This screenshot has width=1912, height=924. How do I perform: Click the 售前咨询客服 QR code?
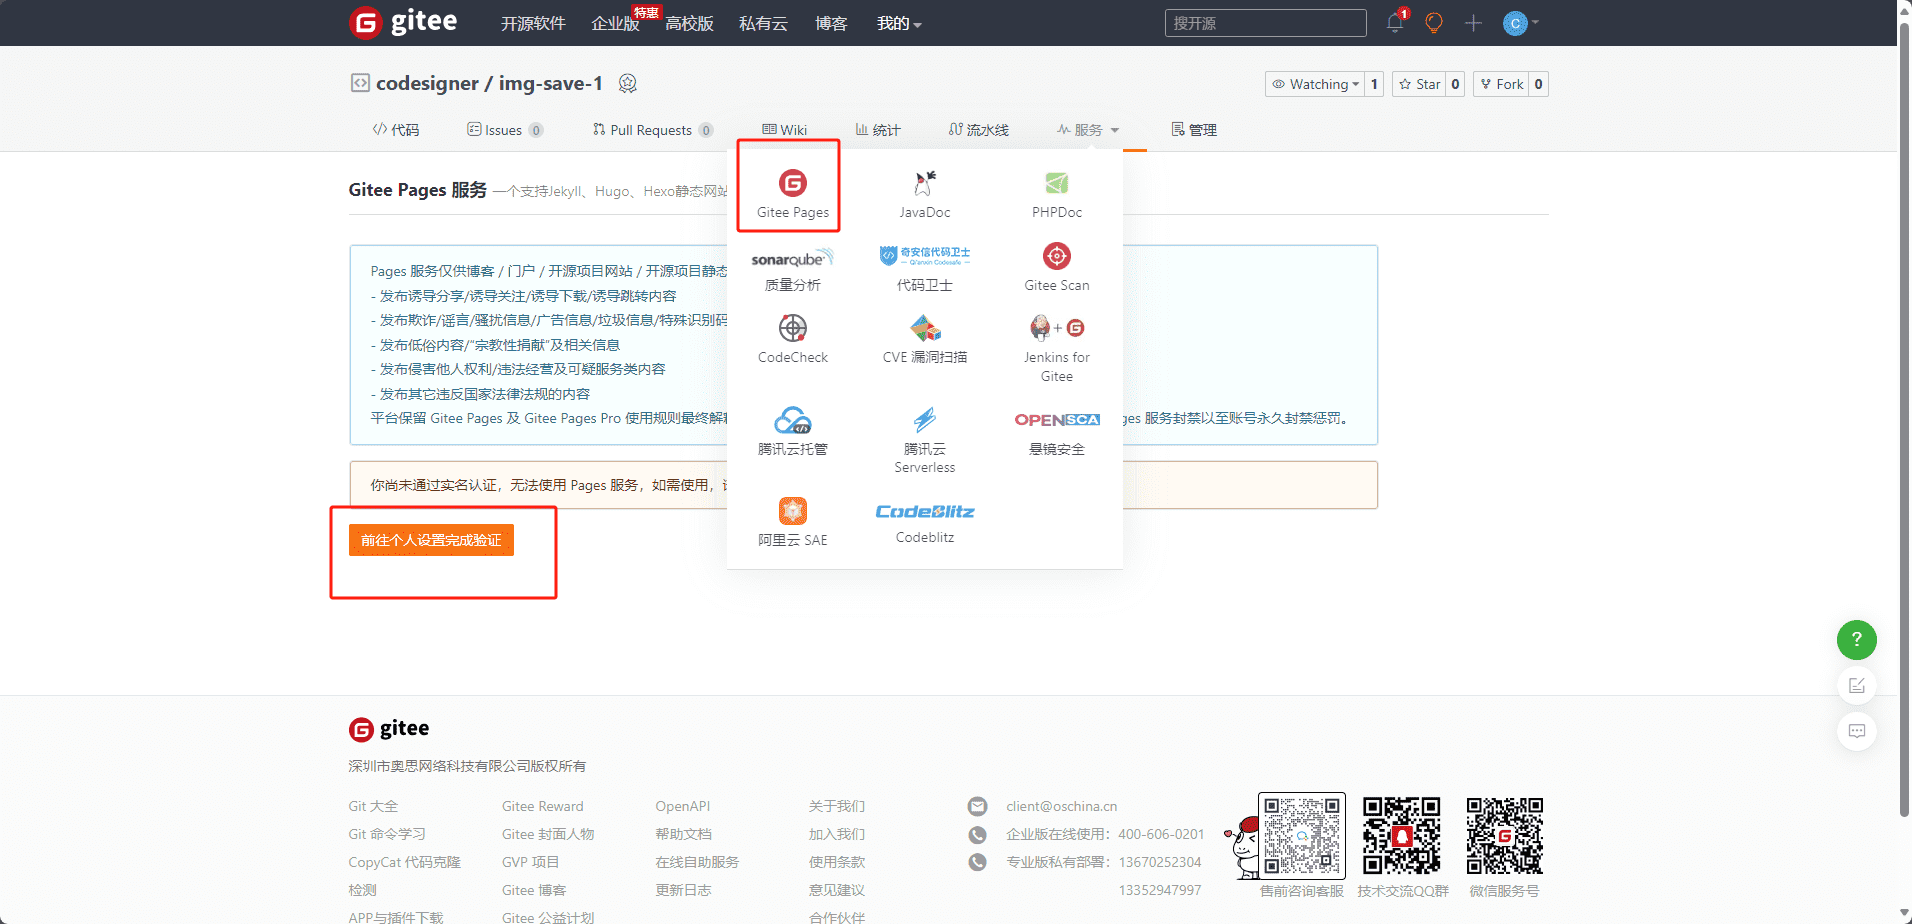[x=1301, y=836]
